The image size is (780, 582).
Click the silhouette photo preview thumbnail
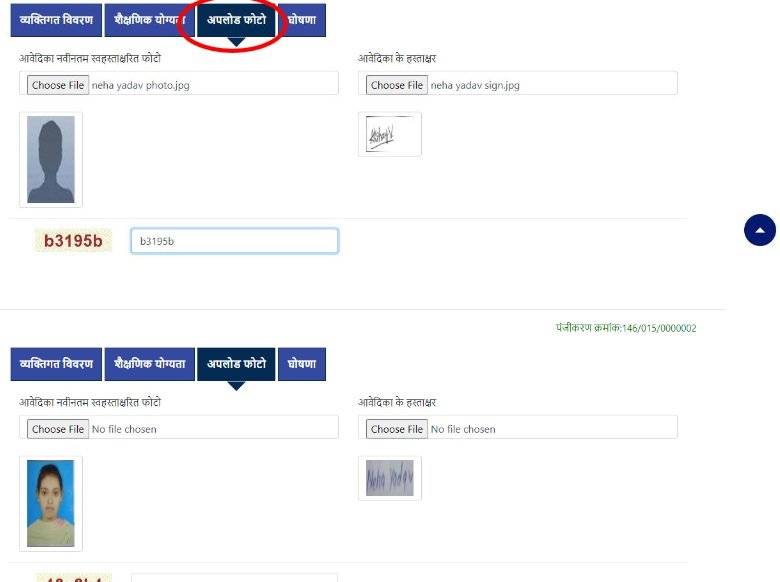point(51,160)
